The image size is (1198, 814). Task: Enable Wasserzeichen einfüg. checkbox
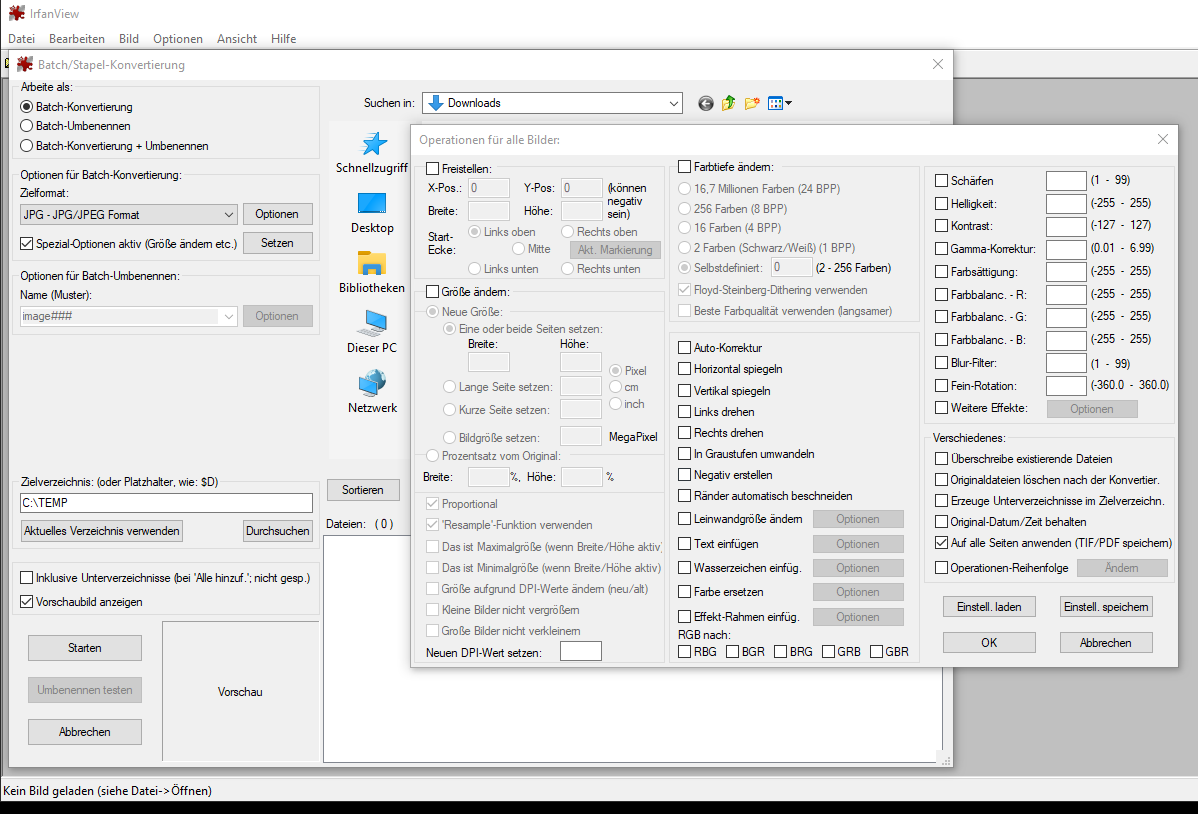(685, 568)
